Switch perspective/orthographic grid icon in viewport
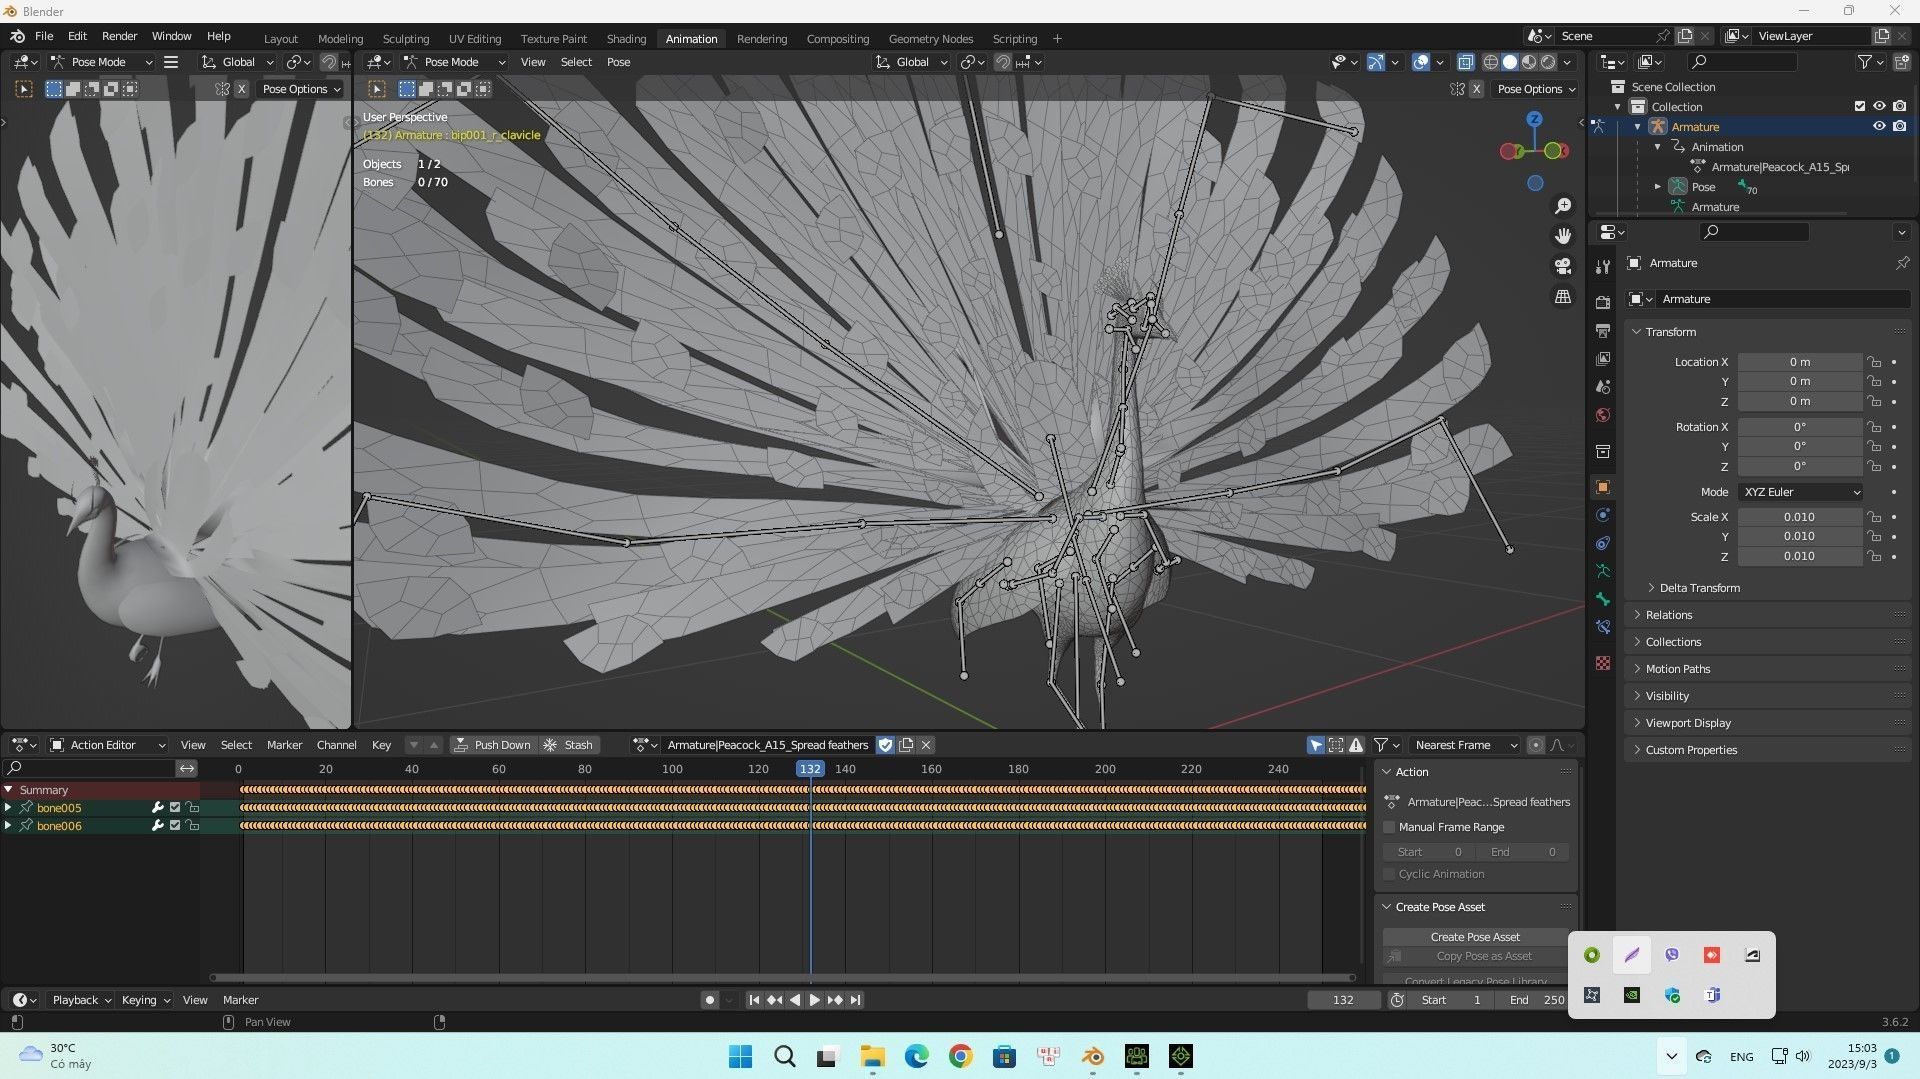 click(1563, 297)
